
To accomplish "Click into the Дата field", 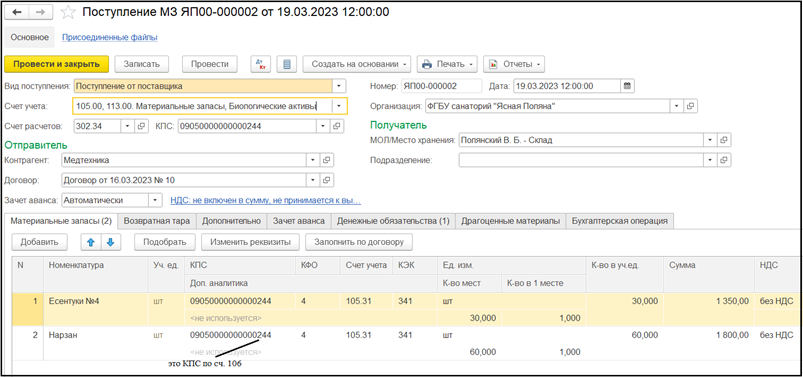I will 567,86.
